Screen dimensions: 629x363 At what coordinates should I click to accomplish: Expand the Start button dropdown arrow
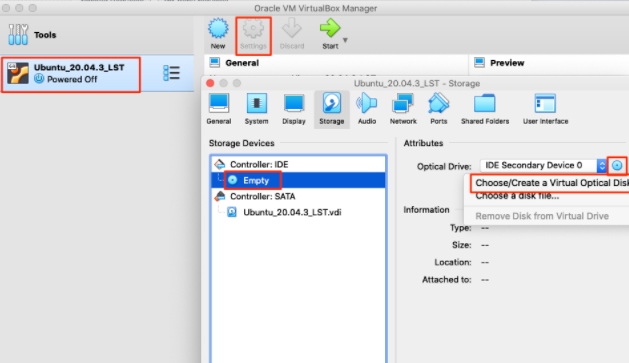tap(345, 40)
